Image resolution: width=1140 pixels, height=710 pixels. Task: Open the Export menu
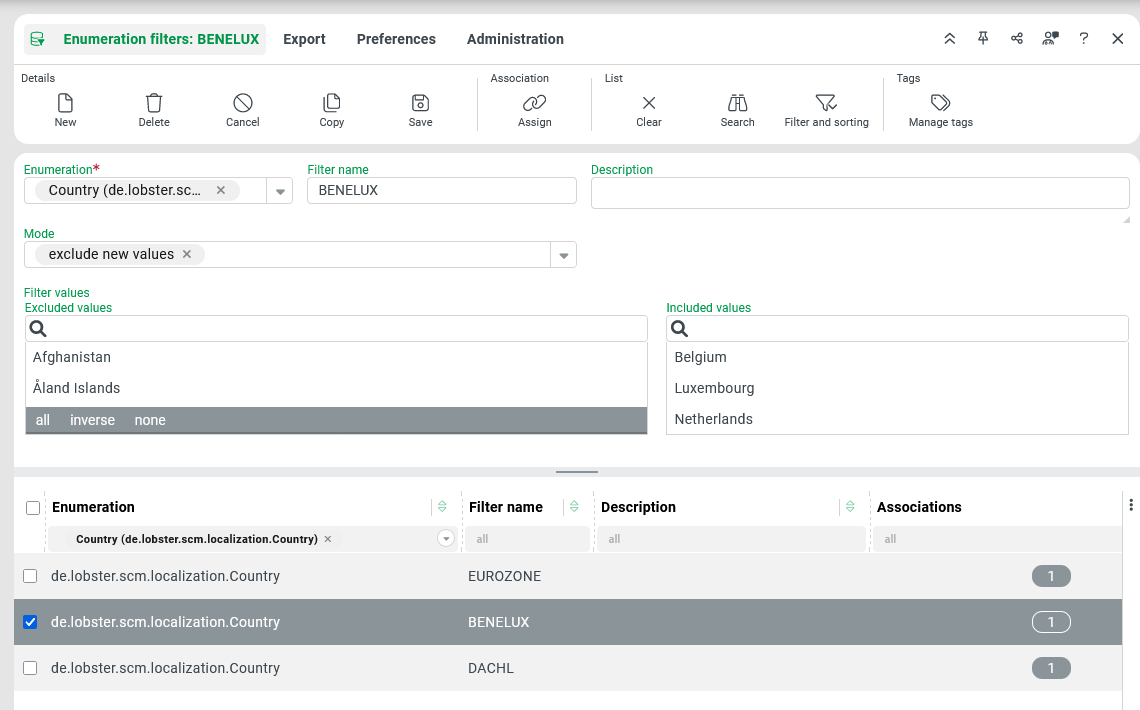point(304,39)
